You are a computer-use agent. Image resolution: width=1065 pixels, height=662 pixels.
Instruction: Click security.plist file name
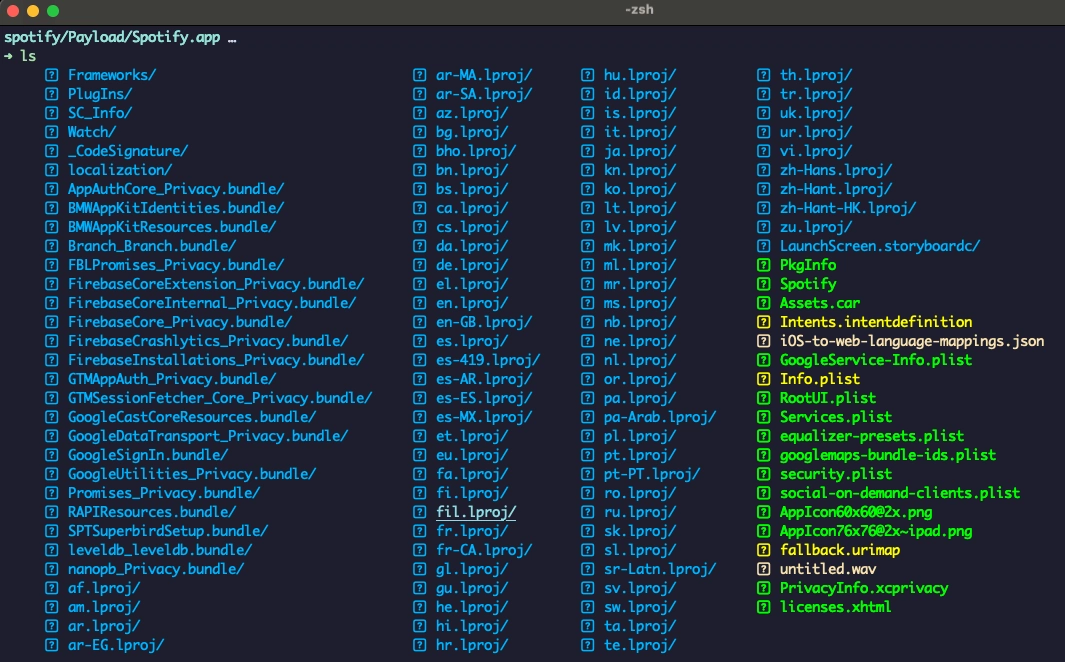click(836, 474)
